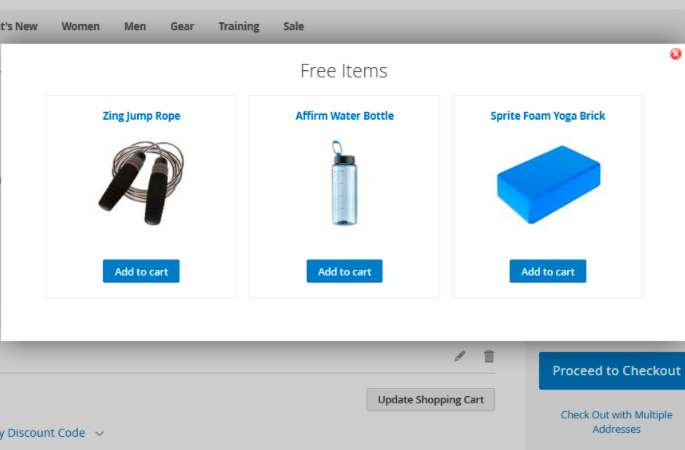Click the pencil edit icon

click(x=460, y=356)
